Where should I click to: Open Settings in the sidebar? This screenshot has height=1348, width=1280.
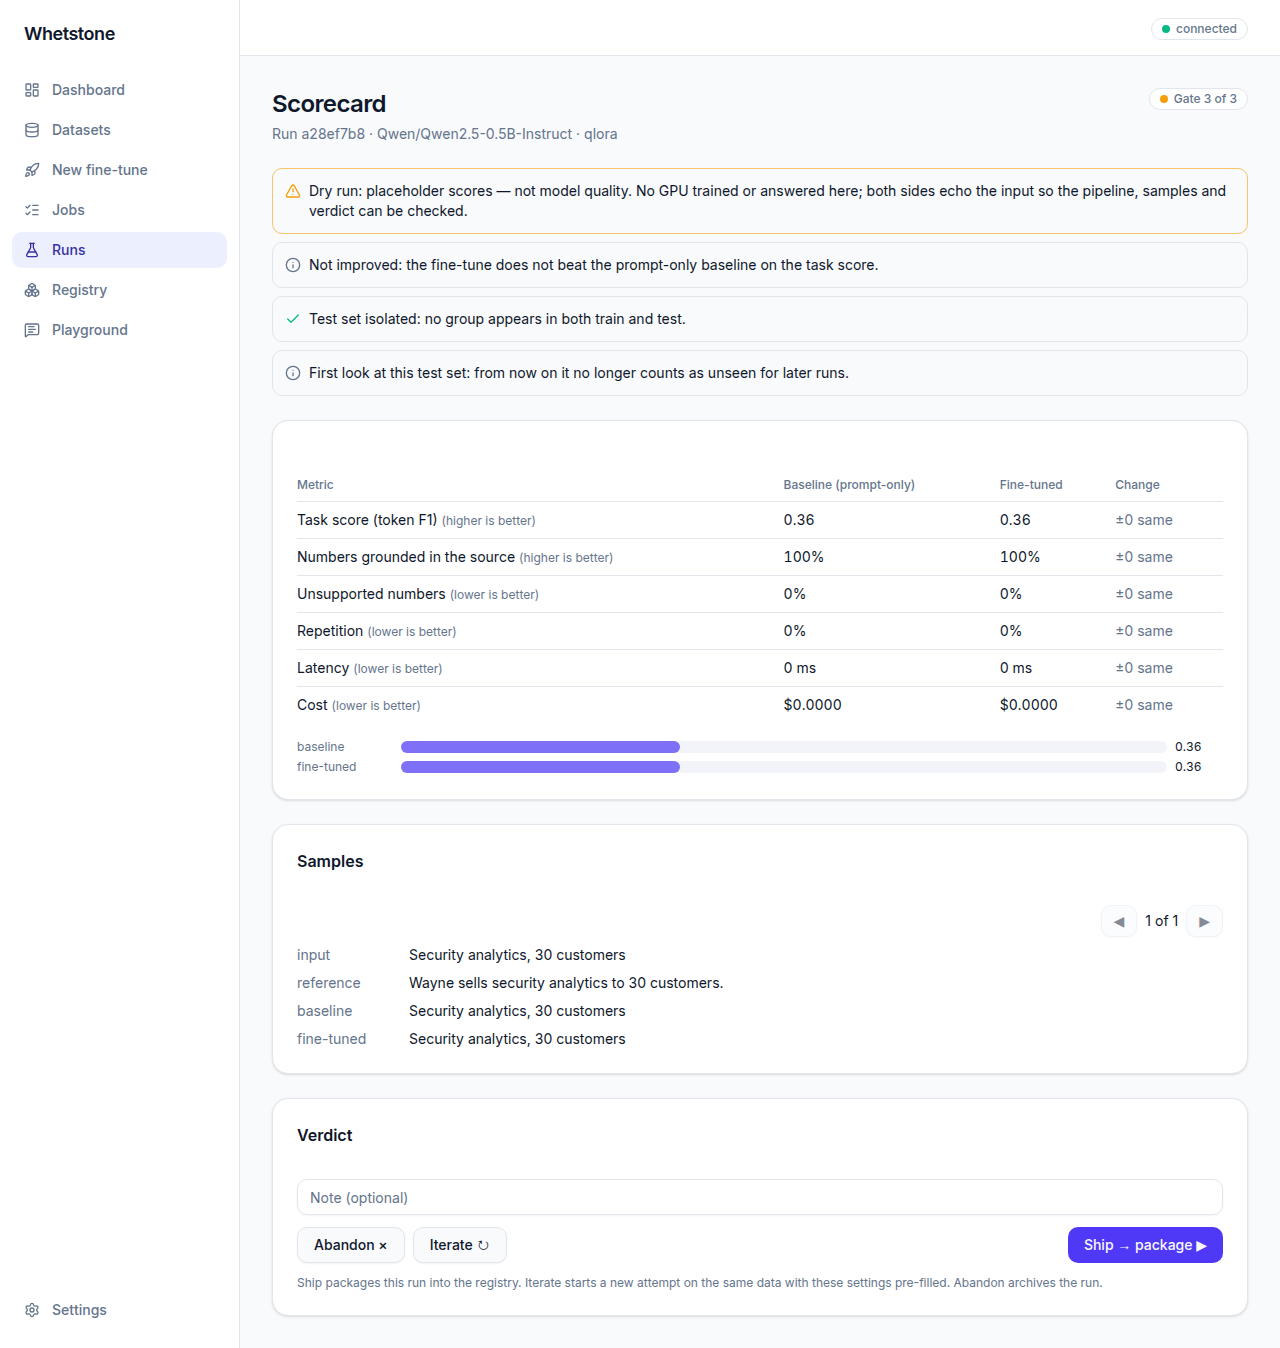(120, 1310)
